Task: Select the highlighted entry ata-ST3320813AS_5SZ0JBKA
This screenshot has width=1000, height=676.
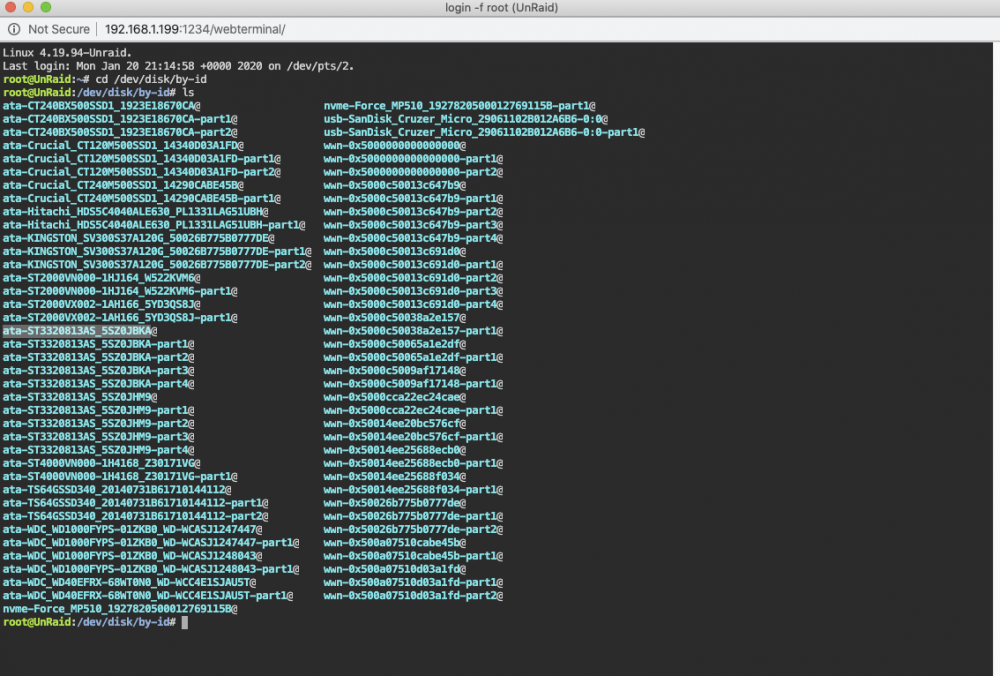Action: pyautogui.click(x=77, y=331)
